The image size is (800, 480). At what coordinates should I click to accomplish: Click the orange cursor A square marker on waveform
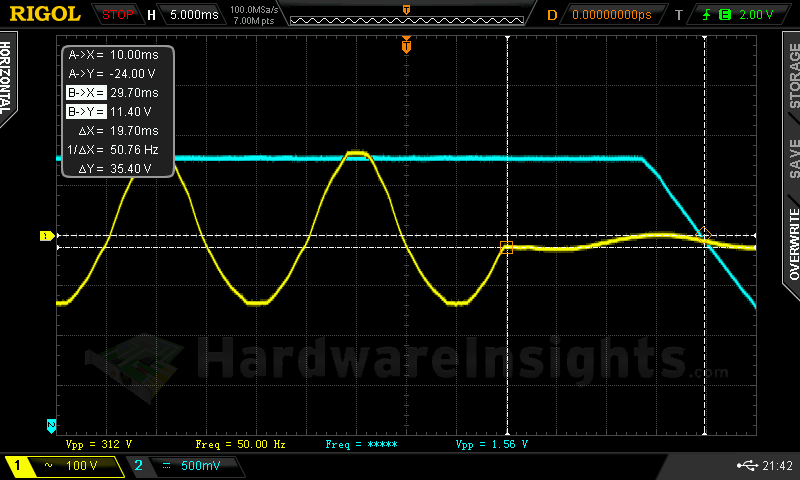tap(506, 247)
